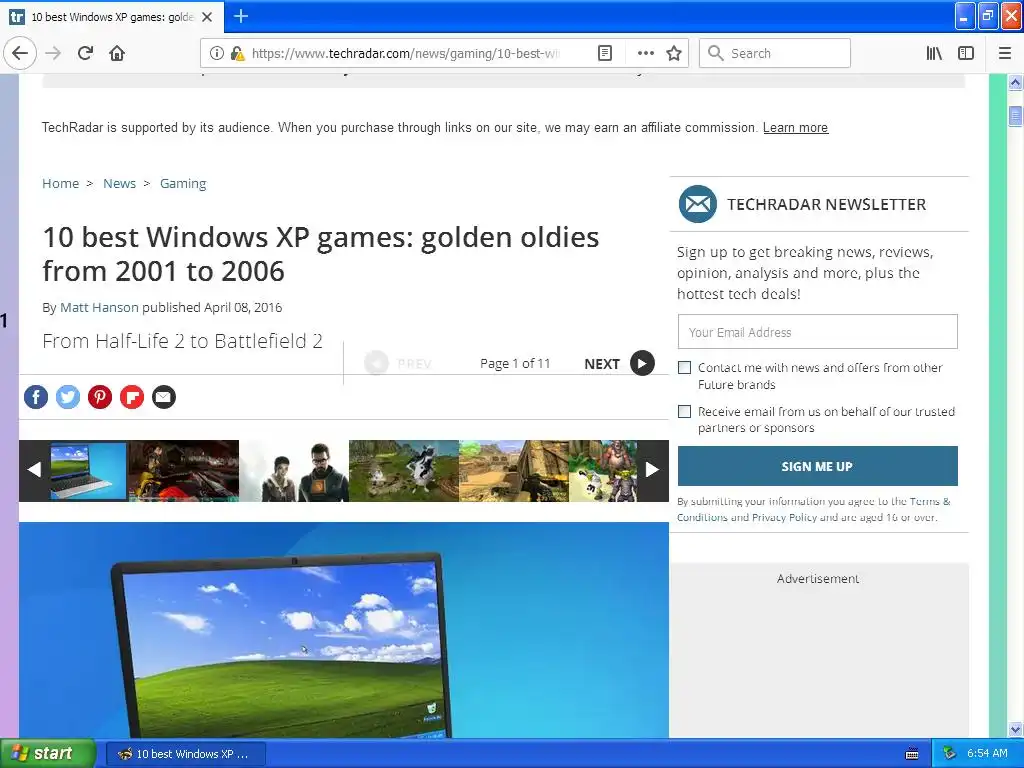Select the 10 best Windows XP games tab
This screenshot has height=768, width=1024.
(112, 17)
